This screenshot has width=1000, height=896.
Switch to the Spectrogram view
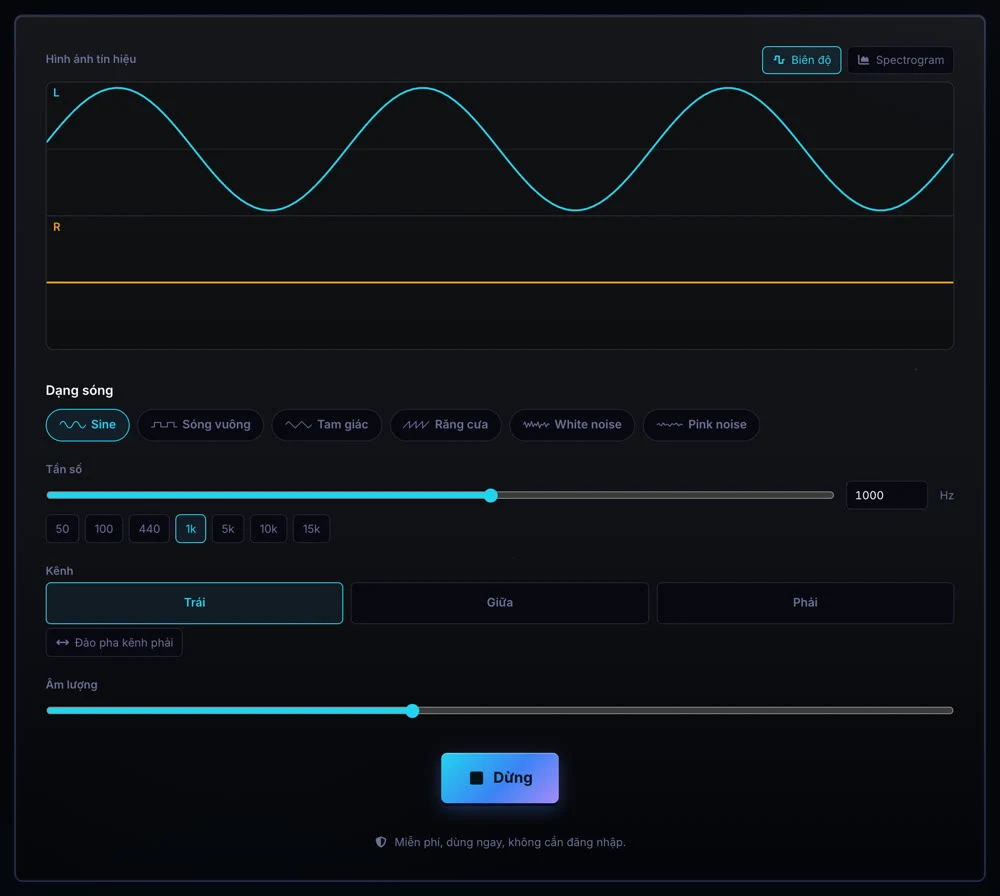pos(900,60)
